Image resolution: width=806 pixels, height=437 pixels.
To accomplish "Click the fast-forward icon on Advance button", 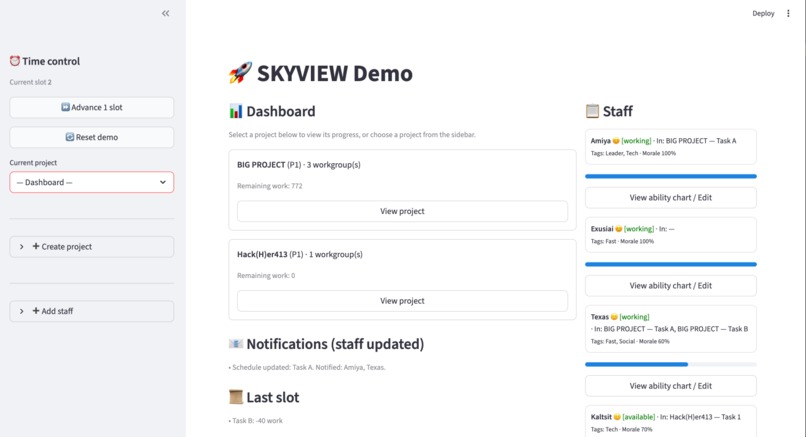I will coord(65,107).
